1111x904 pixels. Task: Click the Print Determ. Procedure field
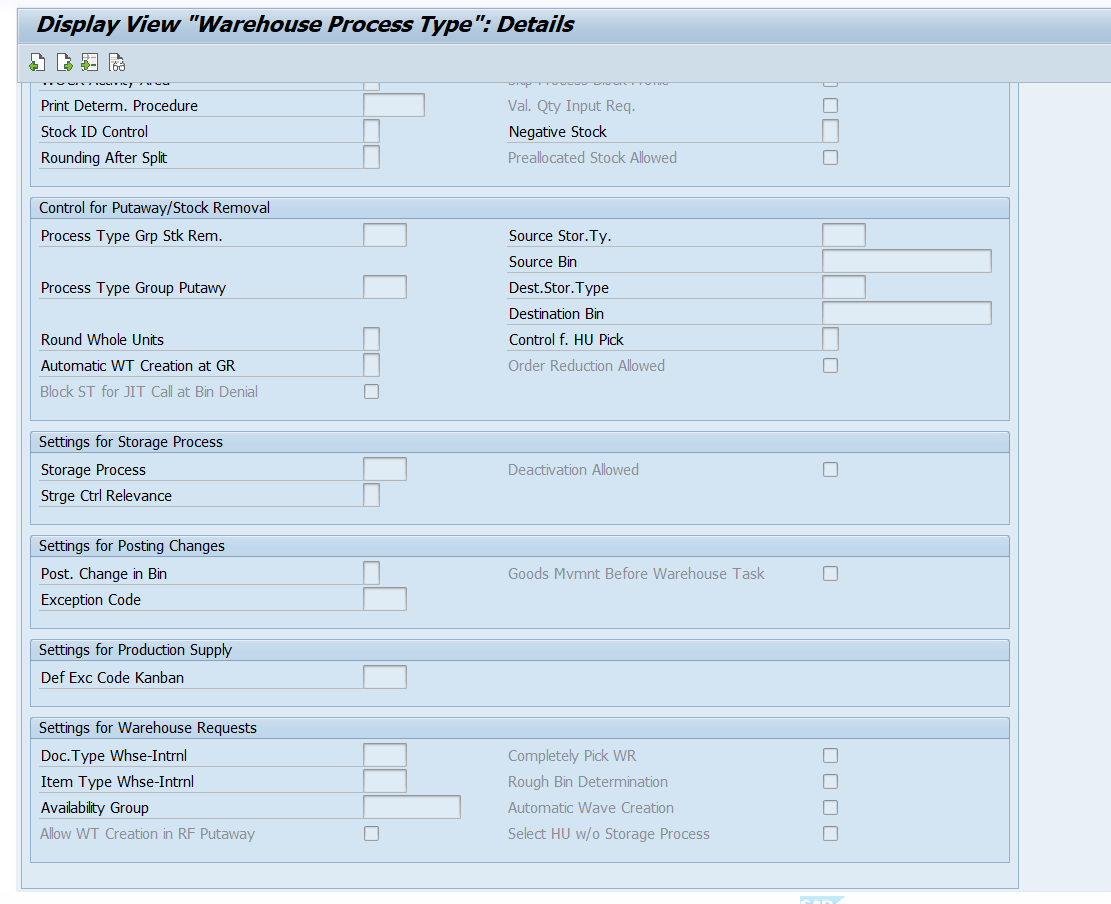(x=394, y=105)
